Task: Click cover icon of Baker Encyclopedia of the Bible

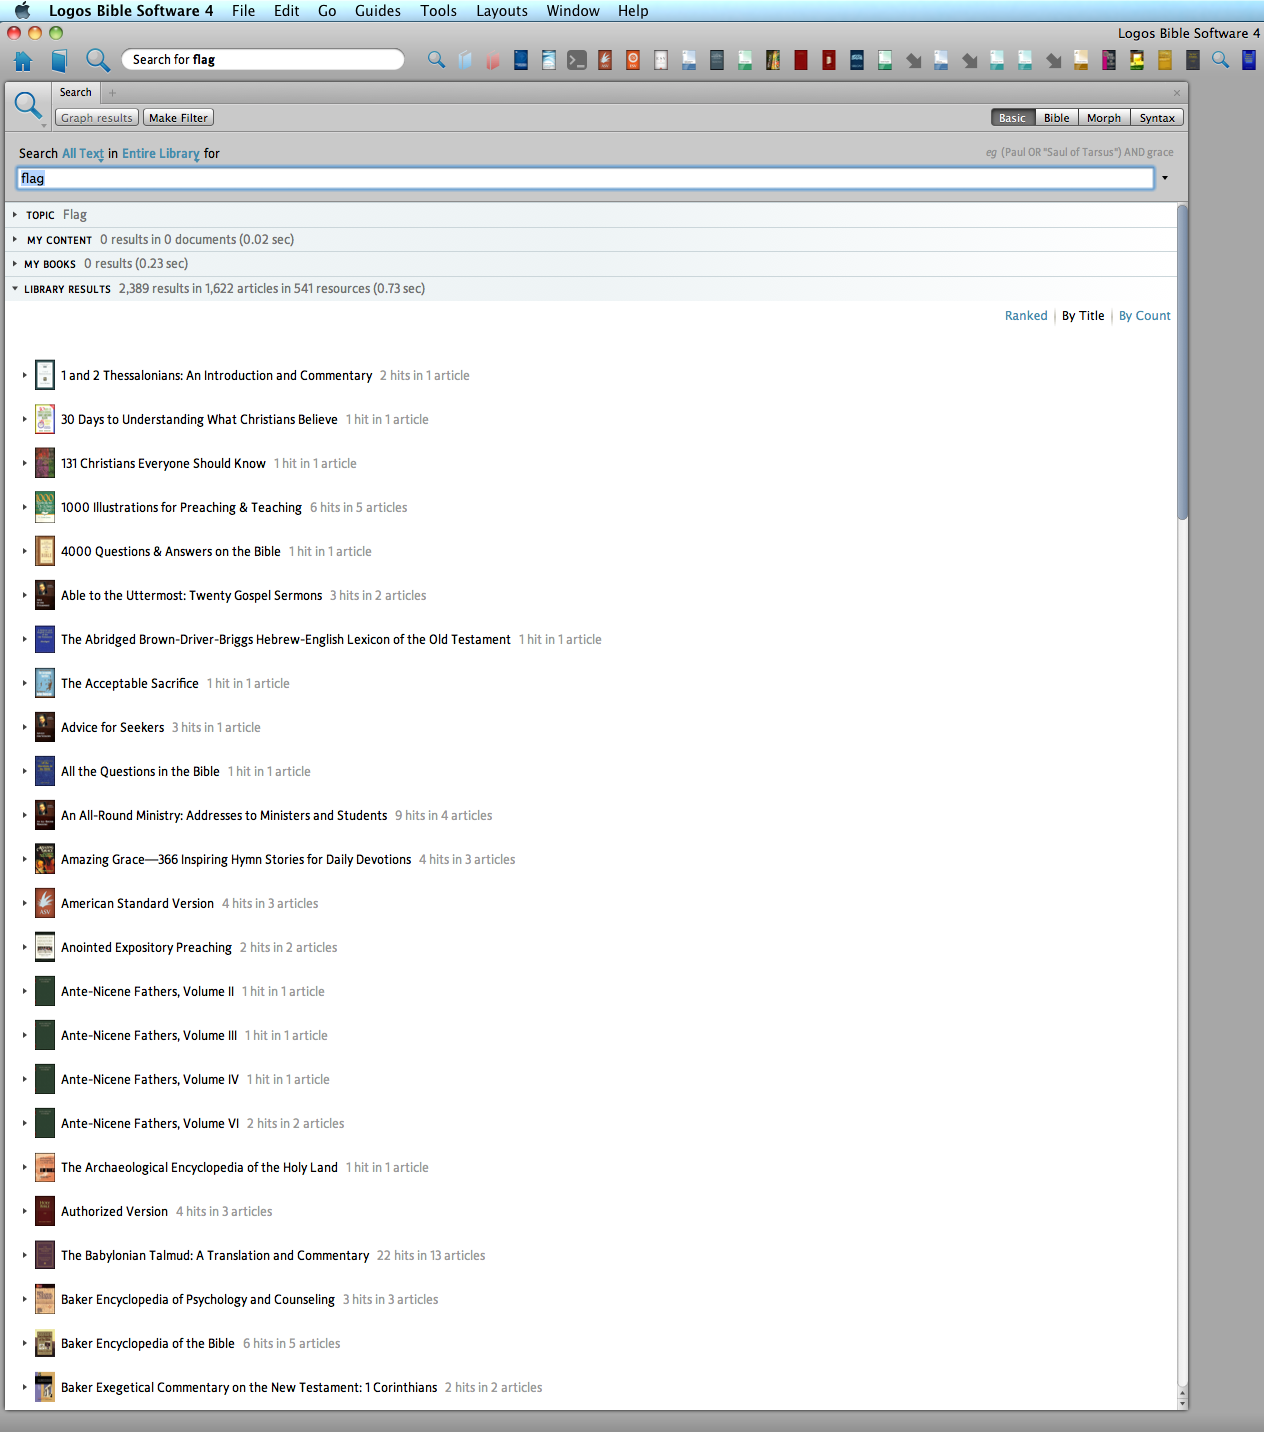Action: 45,1343
